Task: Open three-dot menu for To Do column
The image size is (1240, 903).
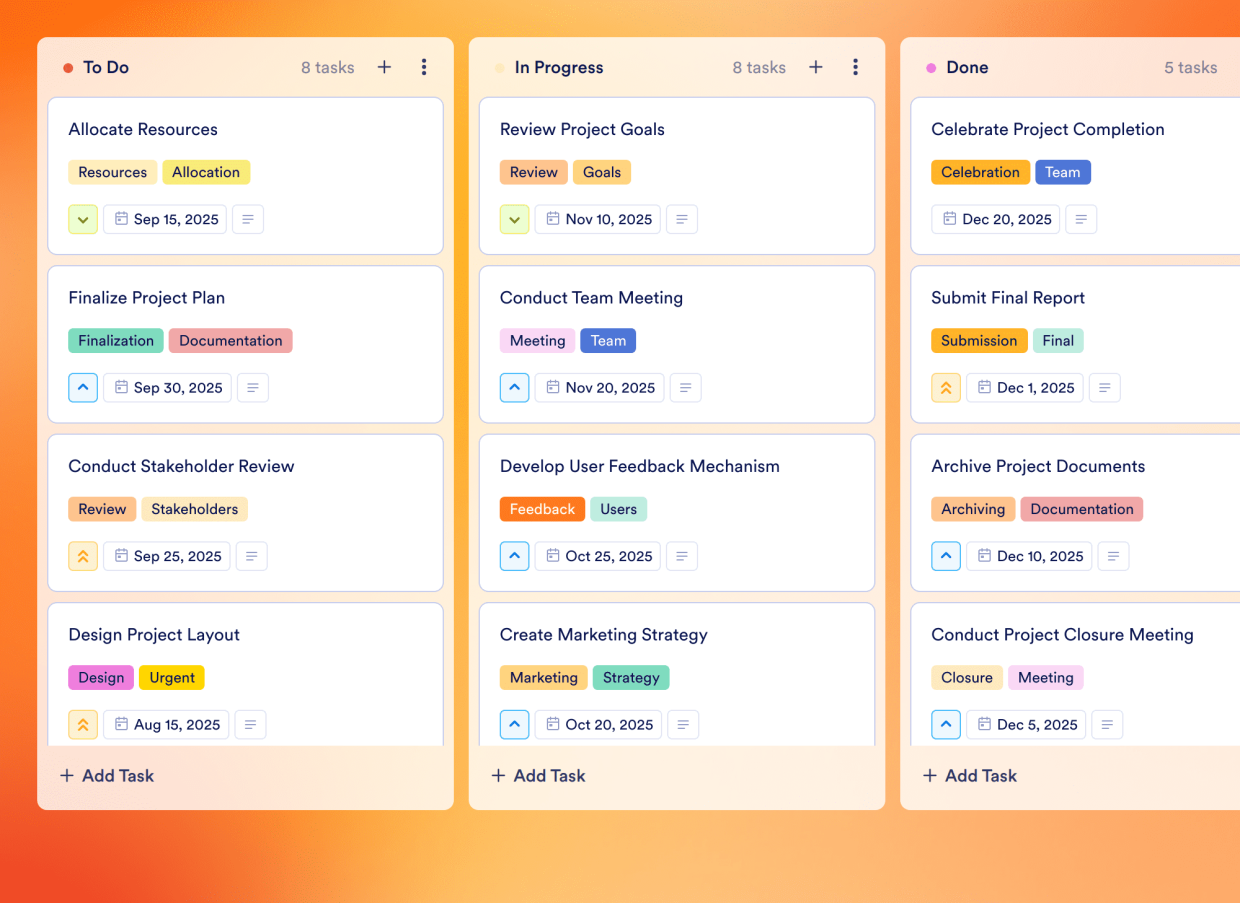Action: coord(424,67)
